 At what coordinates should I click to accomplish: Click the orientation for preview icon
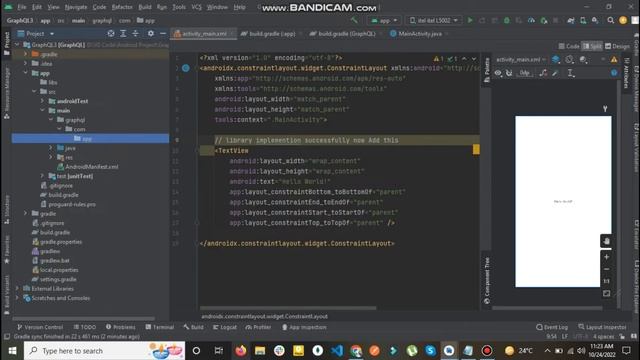coord(569,60)
